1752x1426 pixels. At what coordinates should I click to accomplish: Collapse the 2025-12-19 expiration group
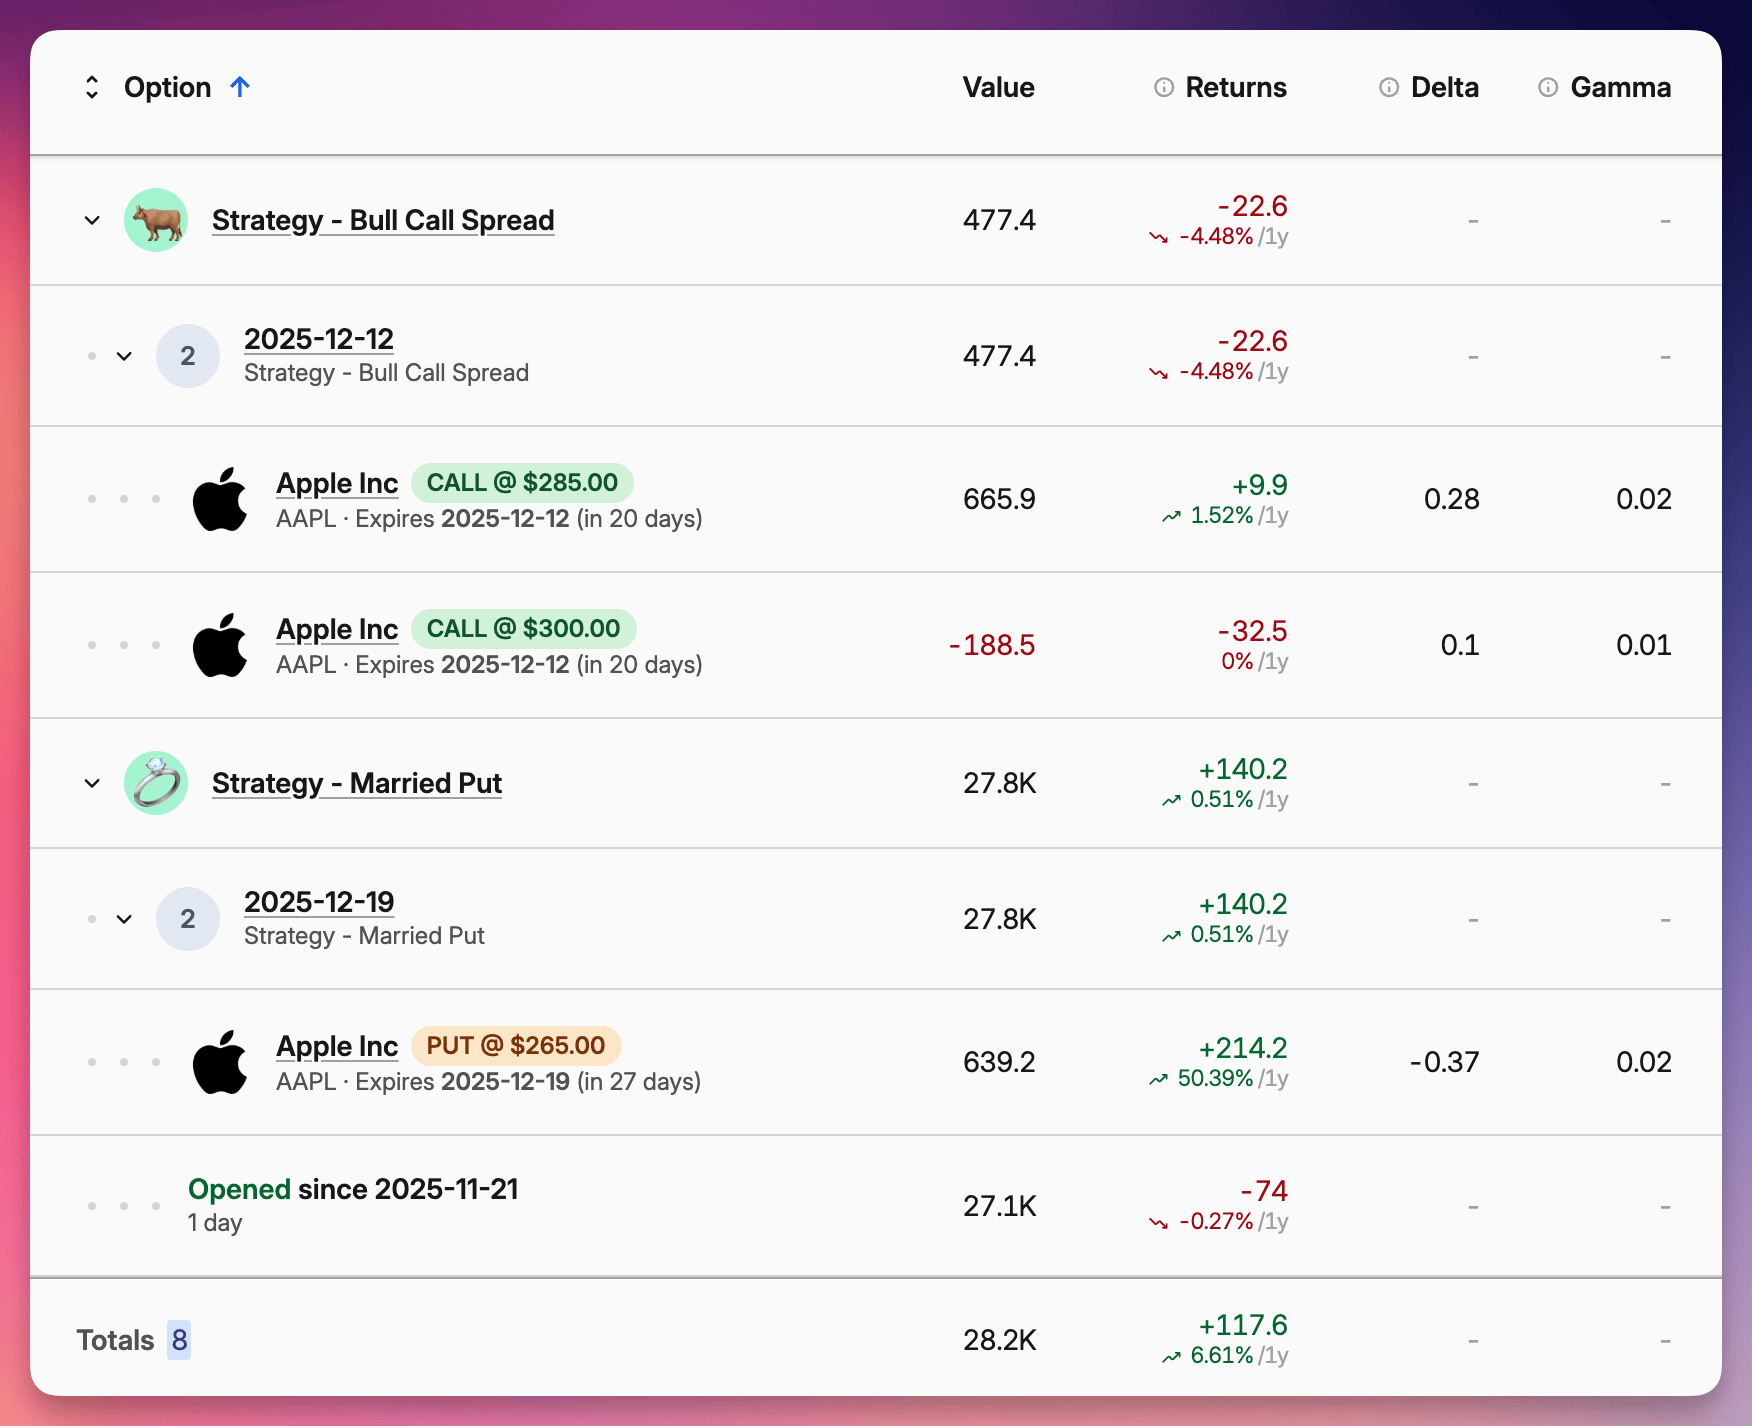124,918
